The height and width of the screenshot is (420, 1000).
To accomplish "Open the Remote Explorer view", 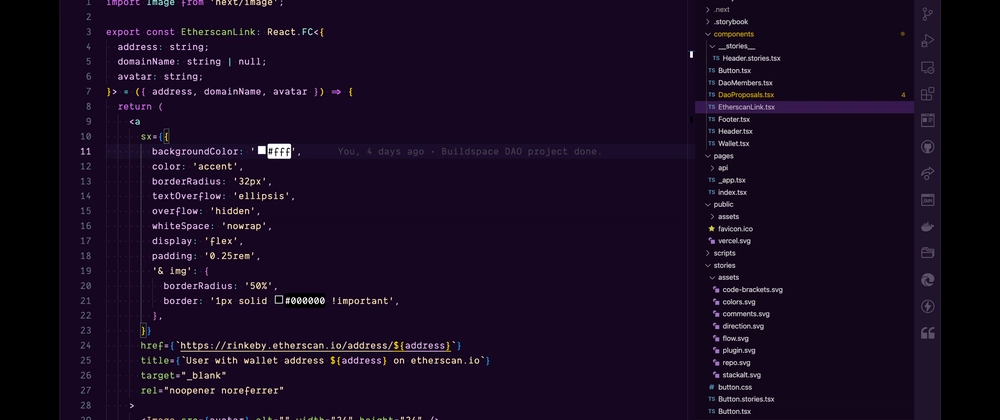I will 927,68.
